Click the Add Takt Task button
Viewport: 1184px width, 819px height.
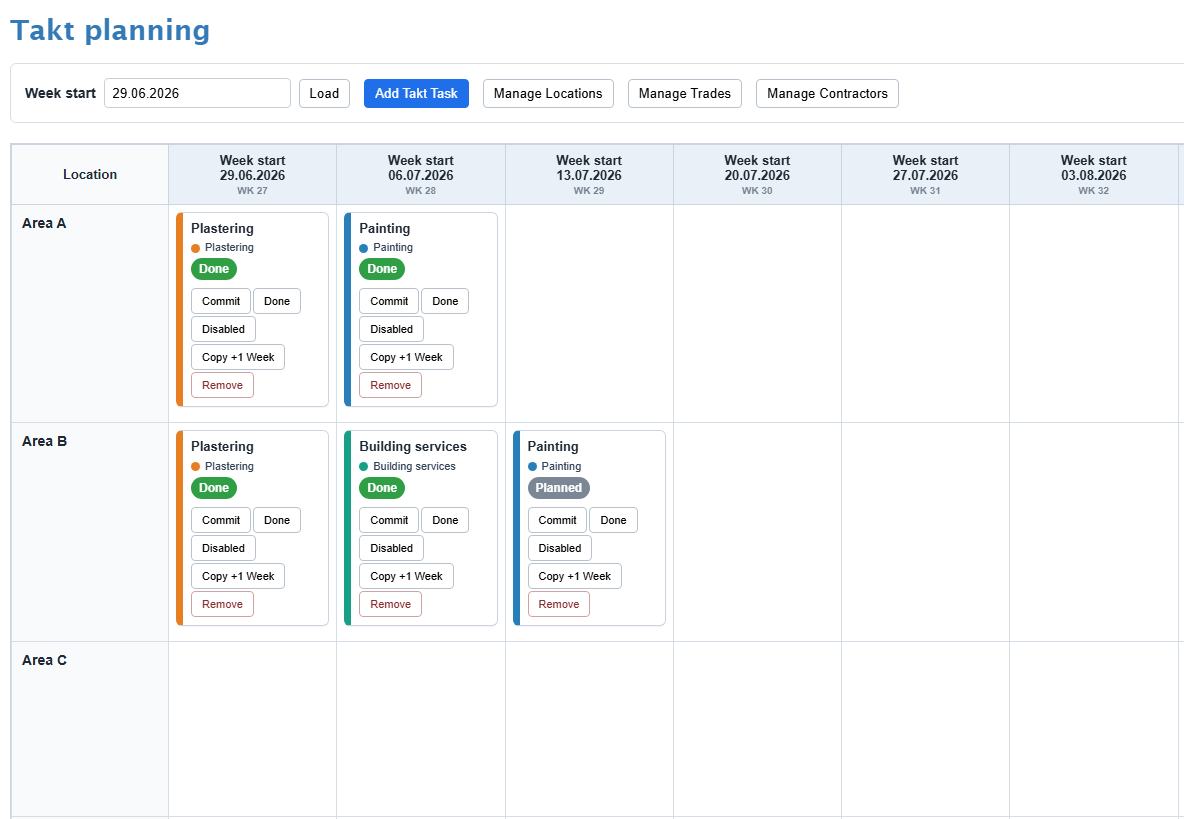coord(416,93)
